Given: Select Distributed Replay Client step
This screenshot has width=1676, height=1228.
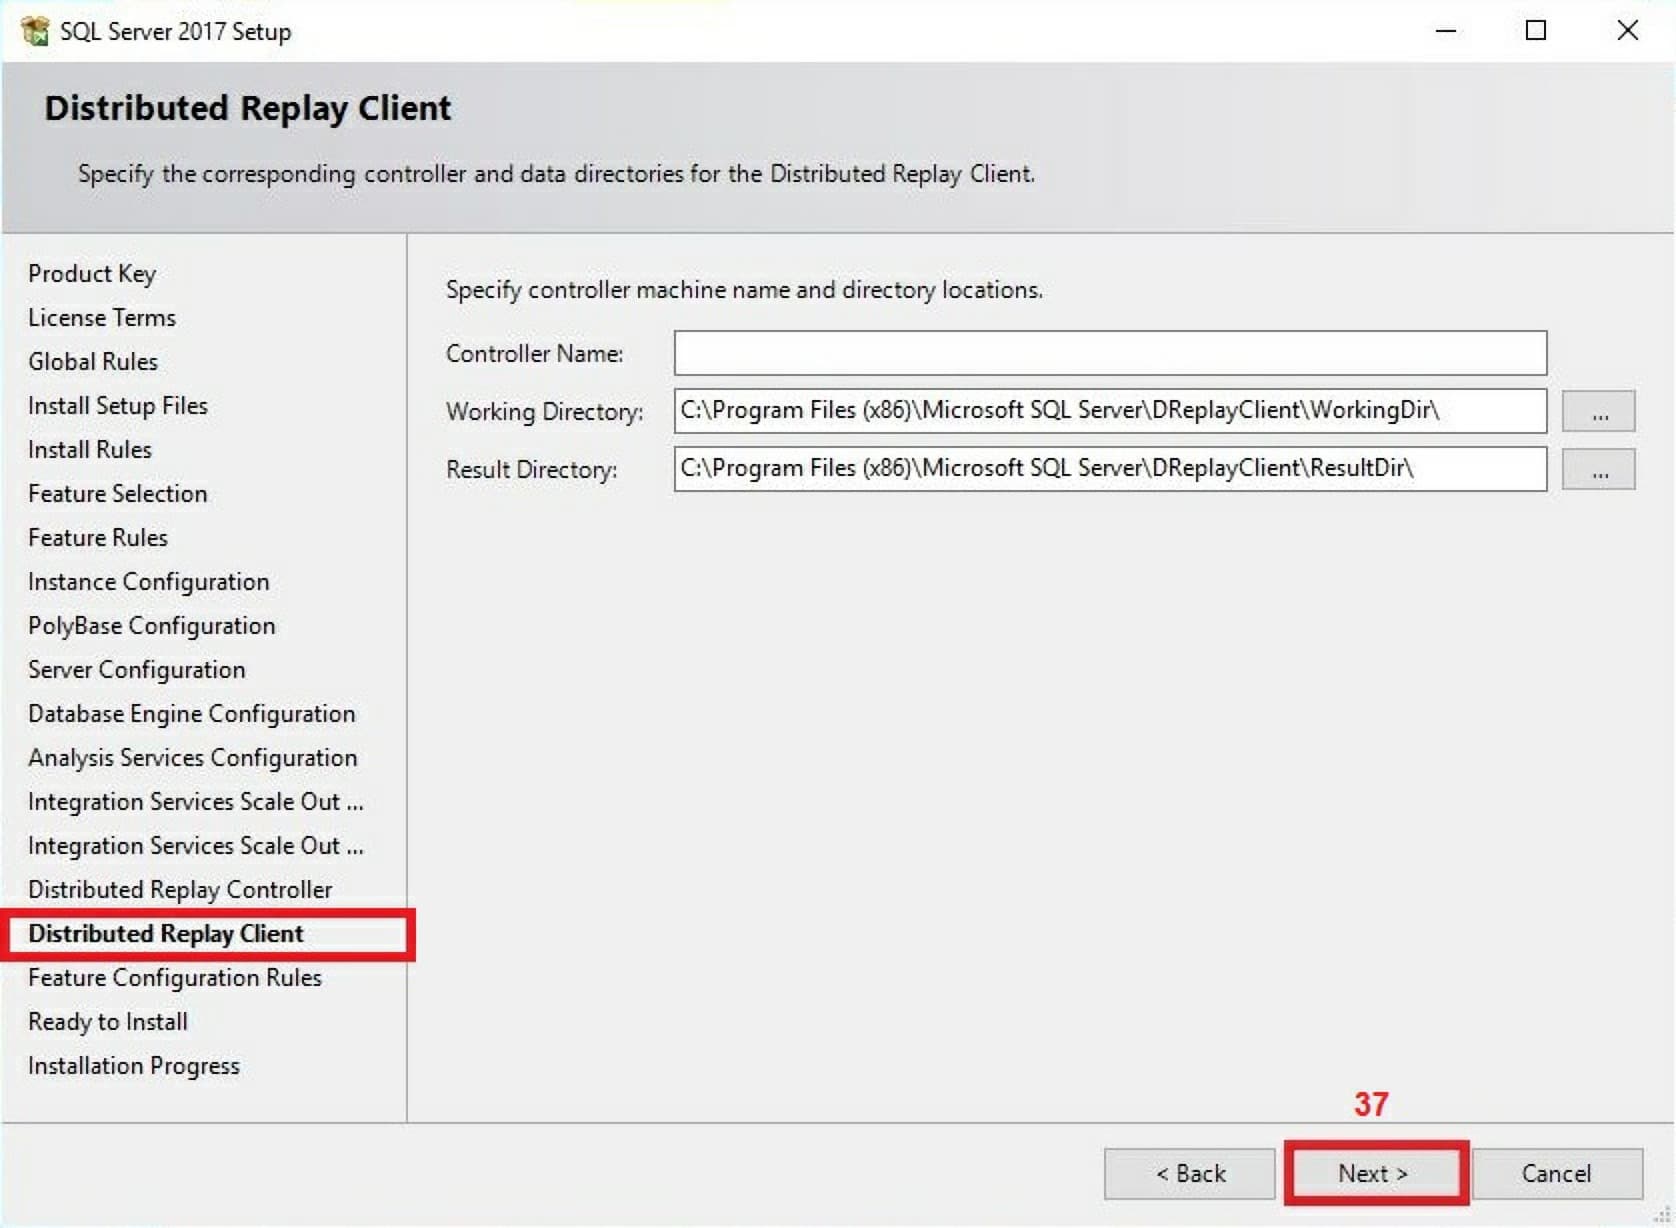Looking at the screenshot, I should point(166,934).
